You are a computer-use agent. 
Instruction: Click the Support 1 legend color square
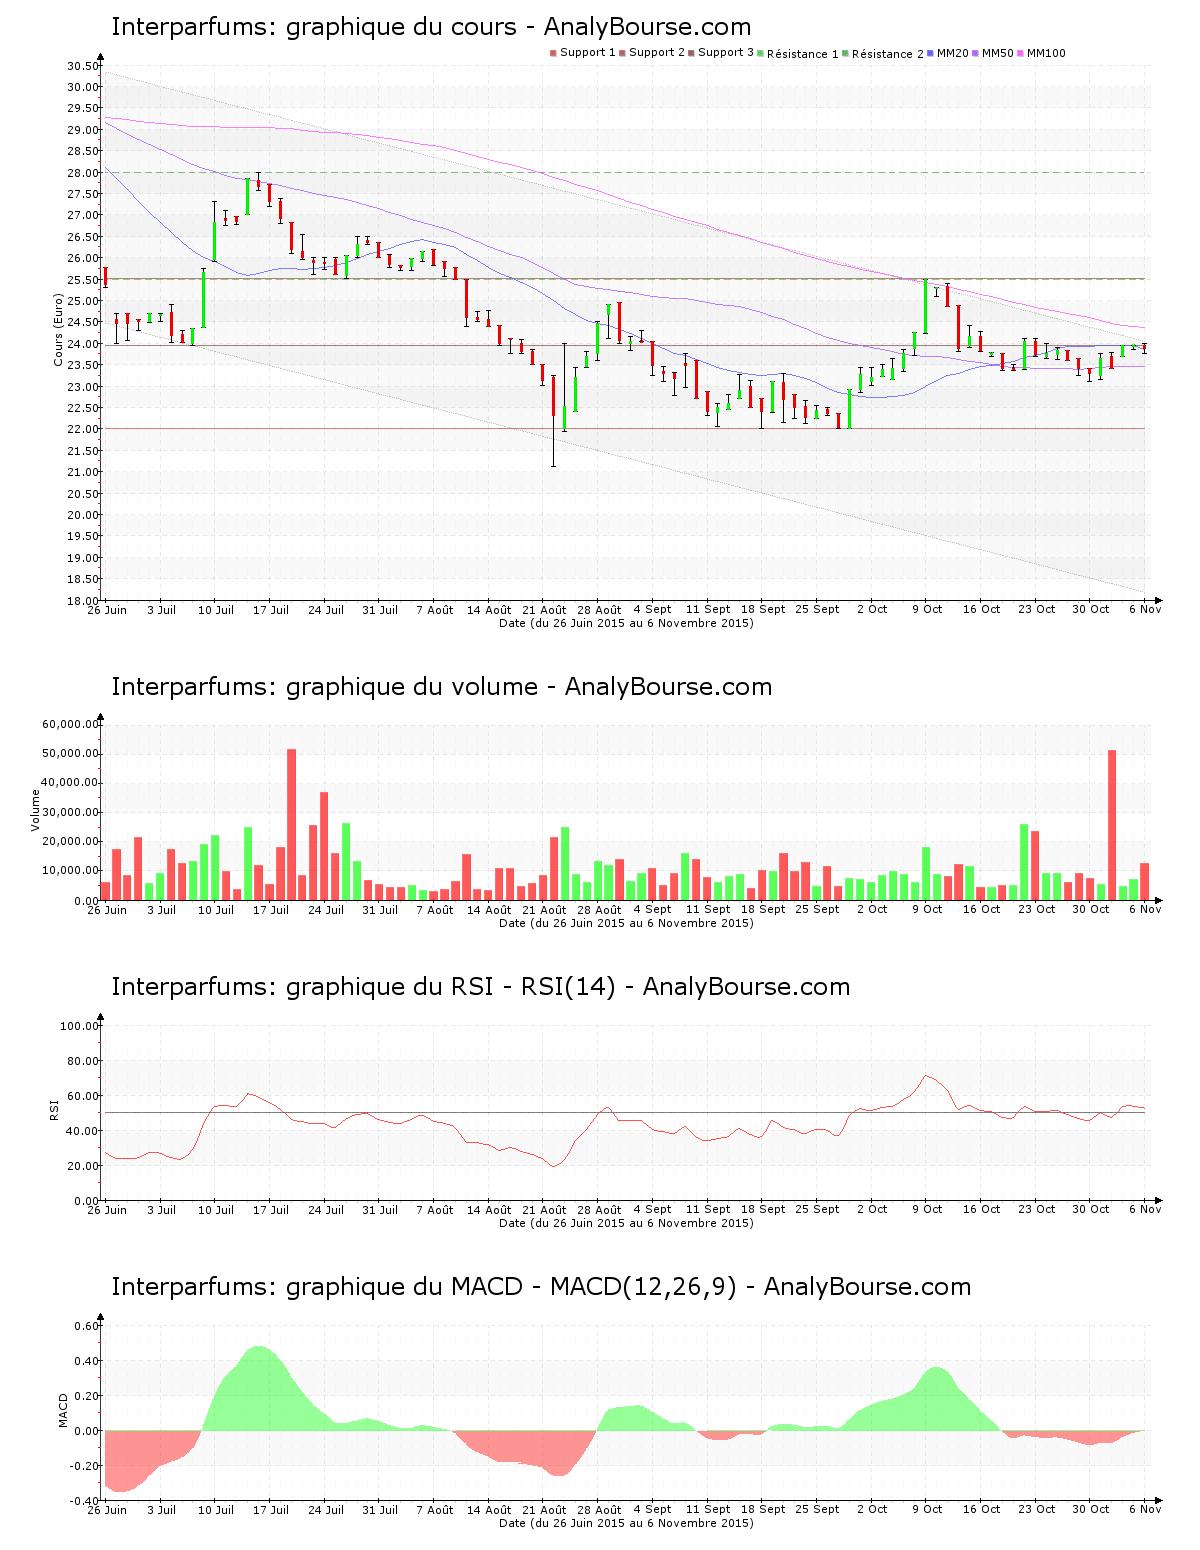point(553,53)
